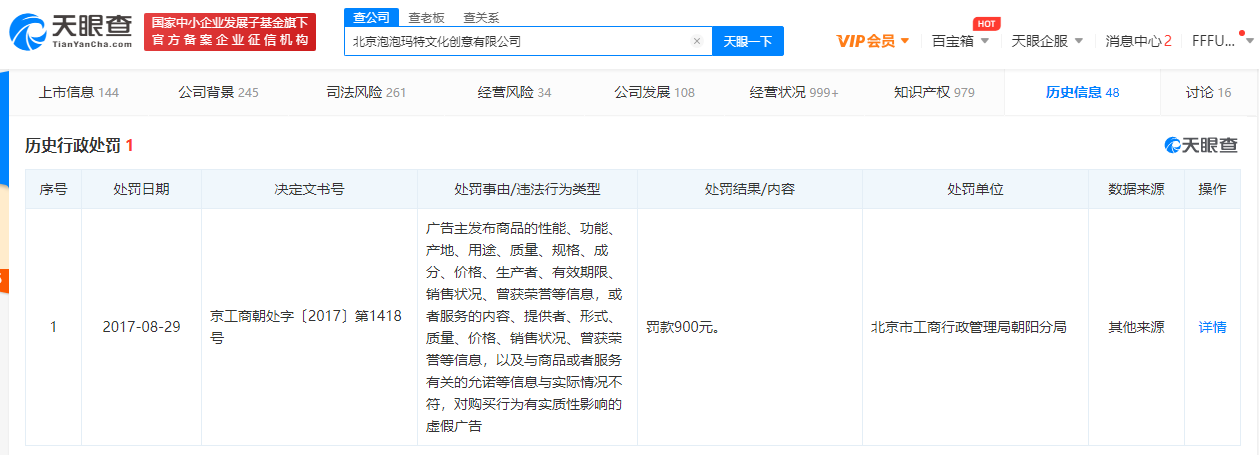1259x455 pixels.
Task: Select the 查公司 search tab
Action: (371, 17)
